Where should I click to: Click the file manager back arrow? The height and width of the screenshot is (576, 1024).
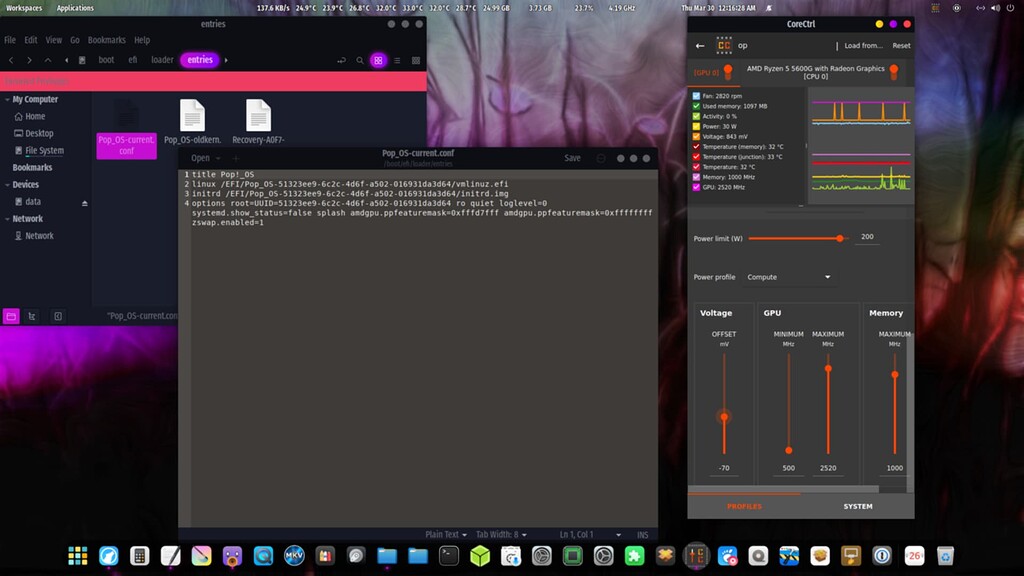pyautogui.click(x=11, y=60)
